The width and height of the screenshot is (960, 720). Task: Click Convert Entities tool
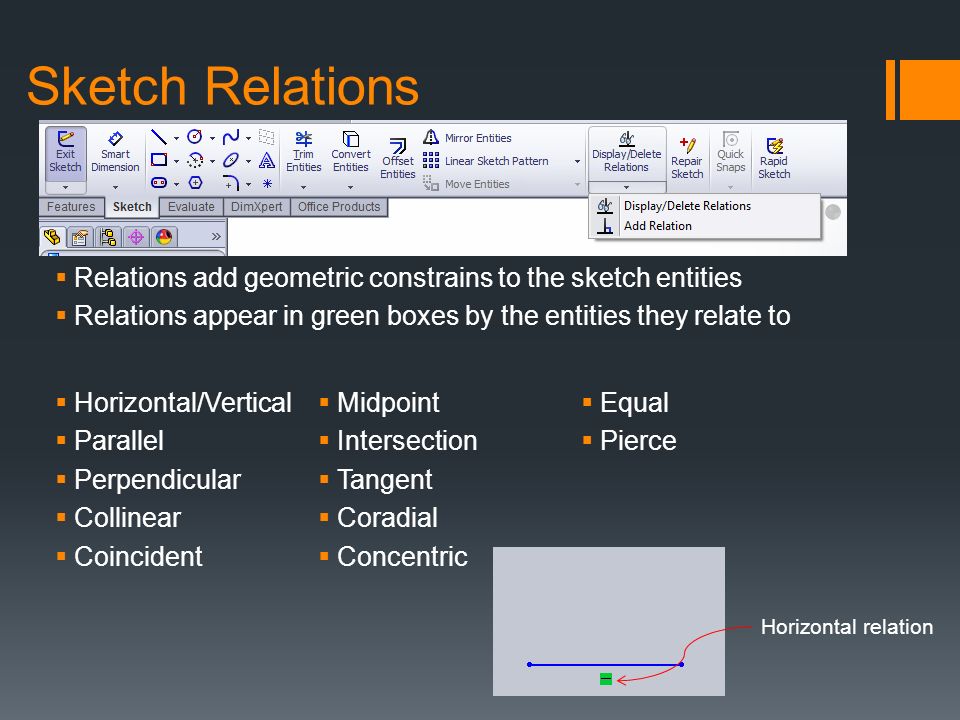[x=350, y=152]
